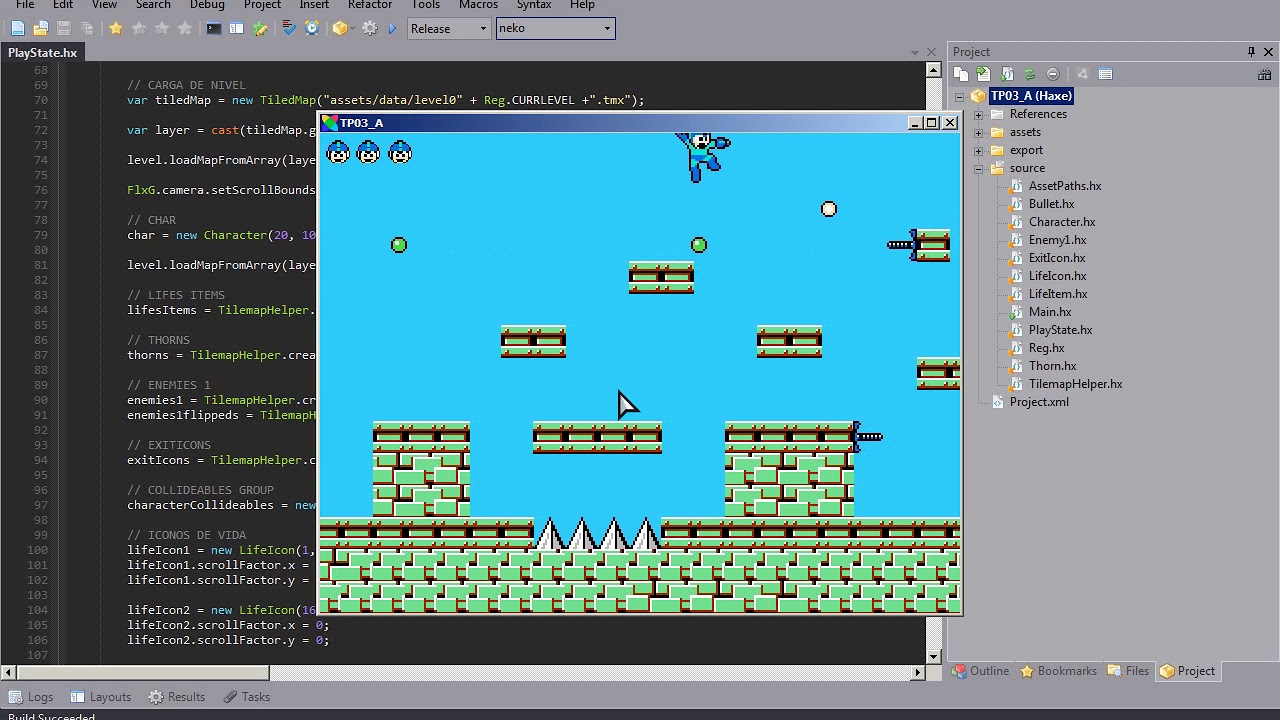Select ExitIcon.hx file

pos(1057,258)
